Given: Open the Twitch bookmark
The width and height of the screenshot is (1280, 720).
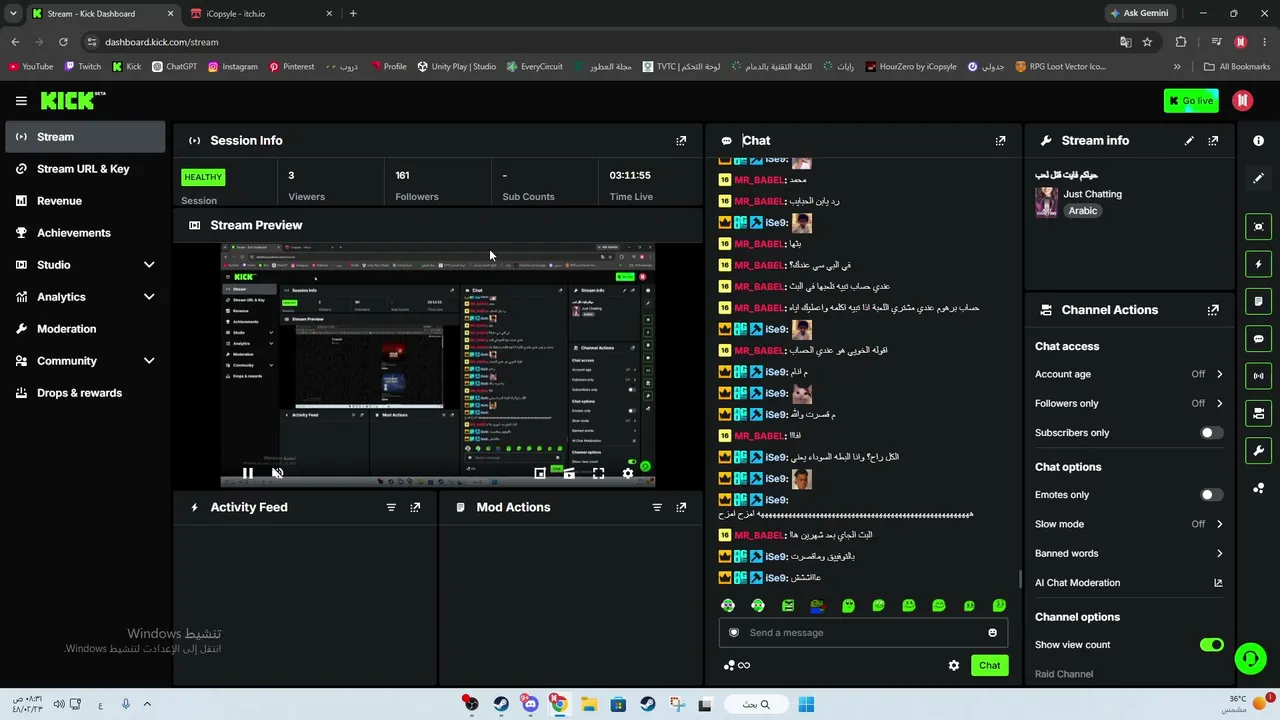Looking at the screenshot, I should coord(83,67).
